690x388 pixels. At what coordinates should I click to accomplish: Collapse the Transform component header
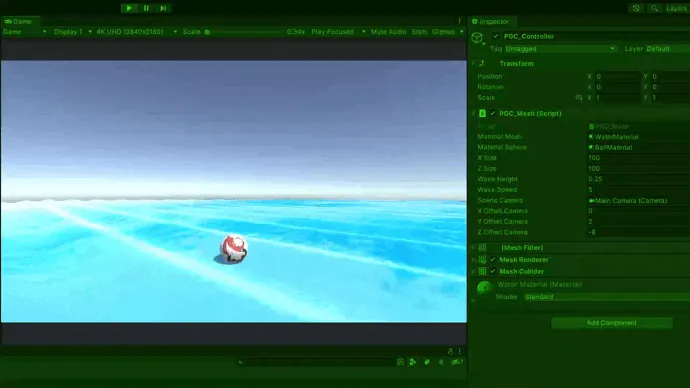580,63
